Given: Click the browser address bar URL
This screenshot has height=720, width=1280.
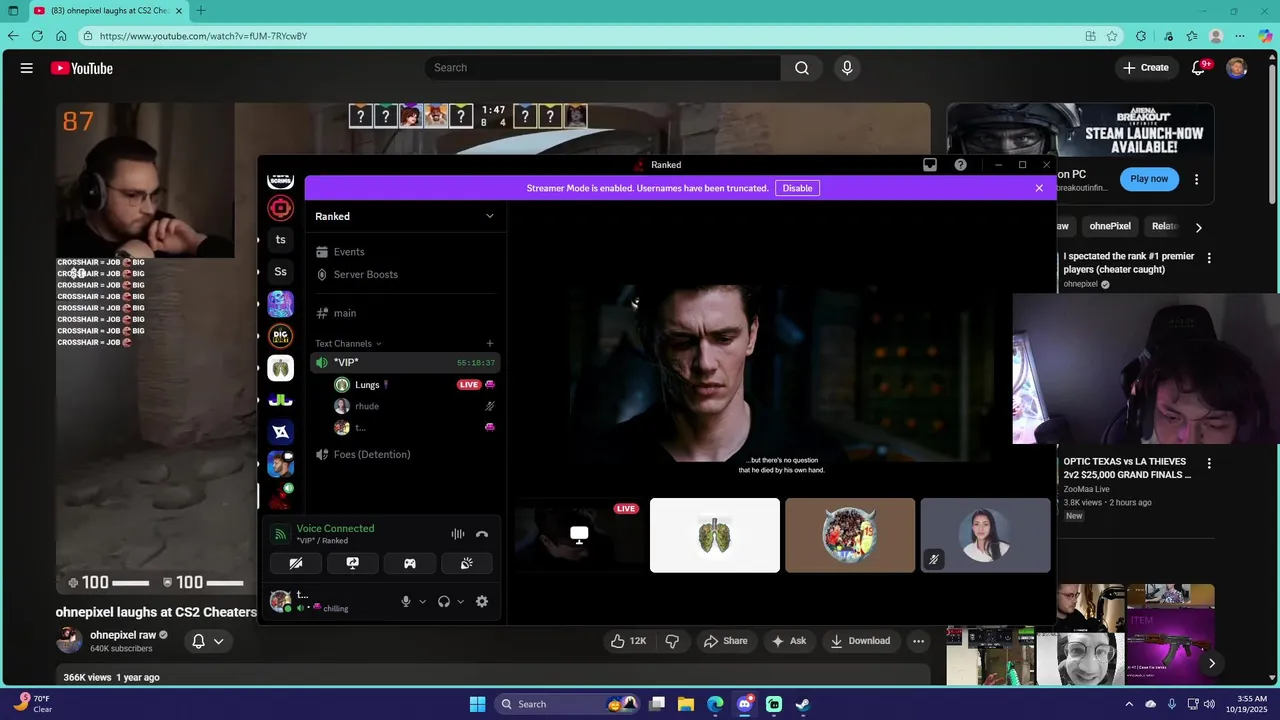Looking at the screenshot, I should [203, 36].
